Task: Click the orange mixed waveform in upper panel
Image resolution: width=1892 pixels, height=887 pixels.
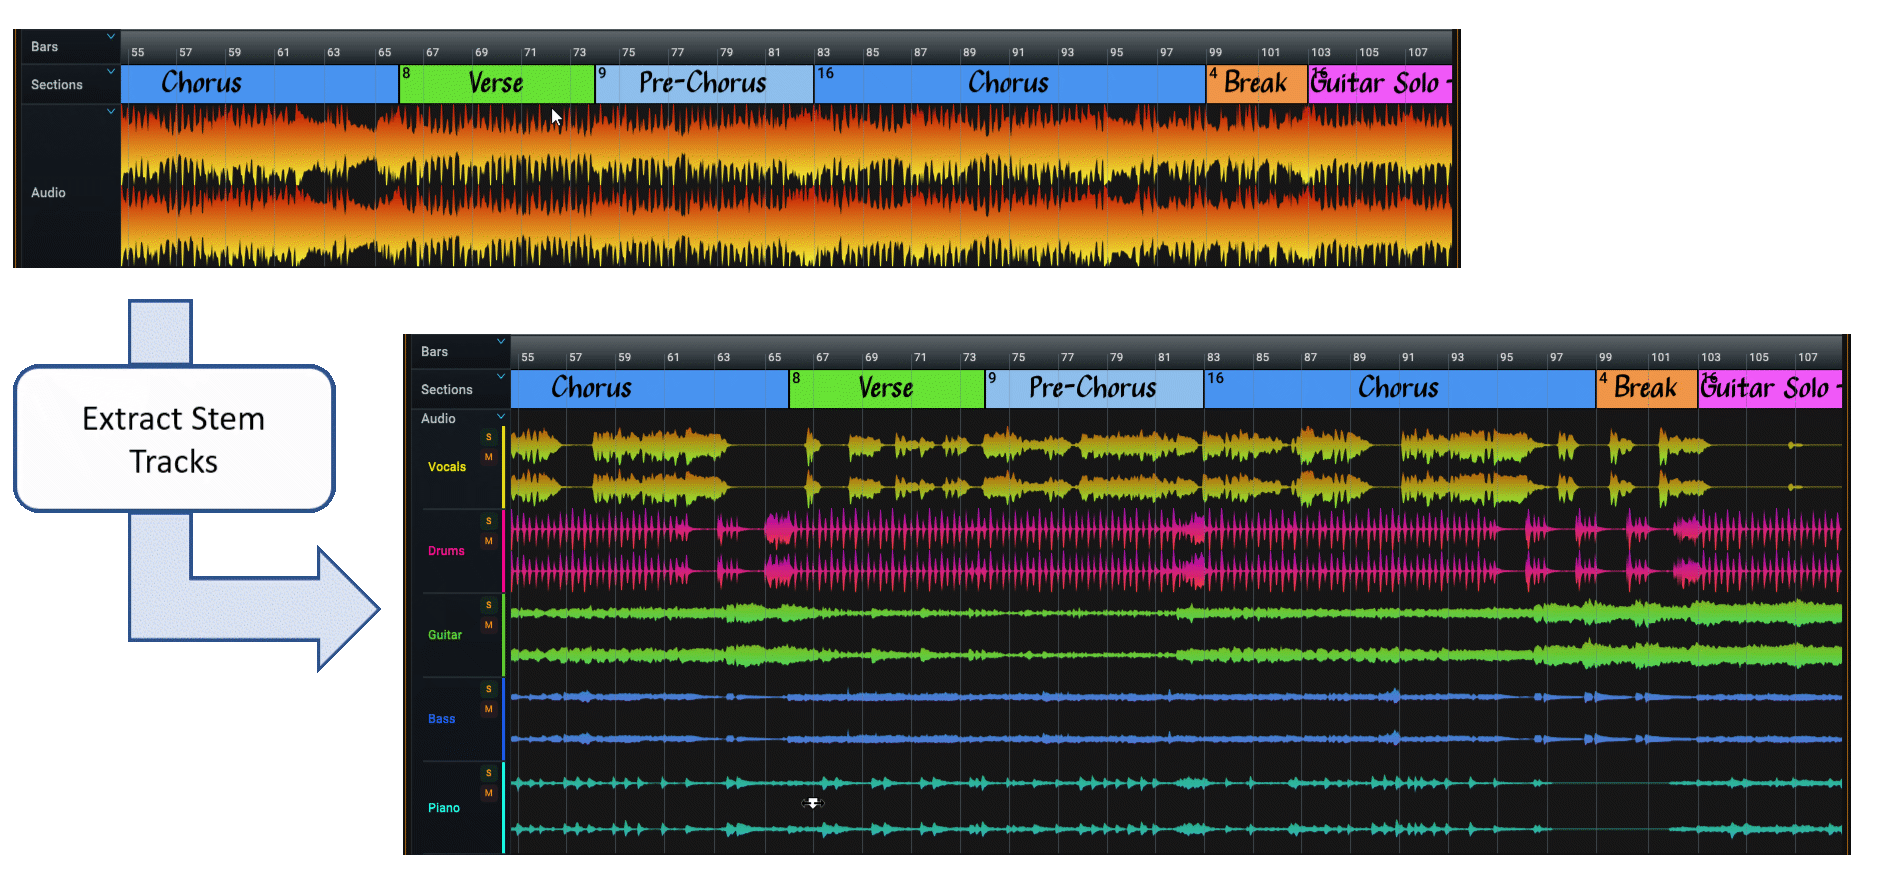Action: pyautogui.click(x=786, y=186)
